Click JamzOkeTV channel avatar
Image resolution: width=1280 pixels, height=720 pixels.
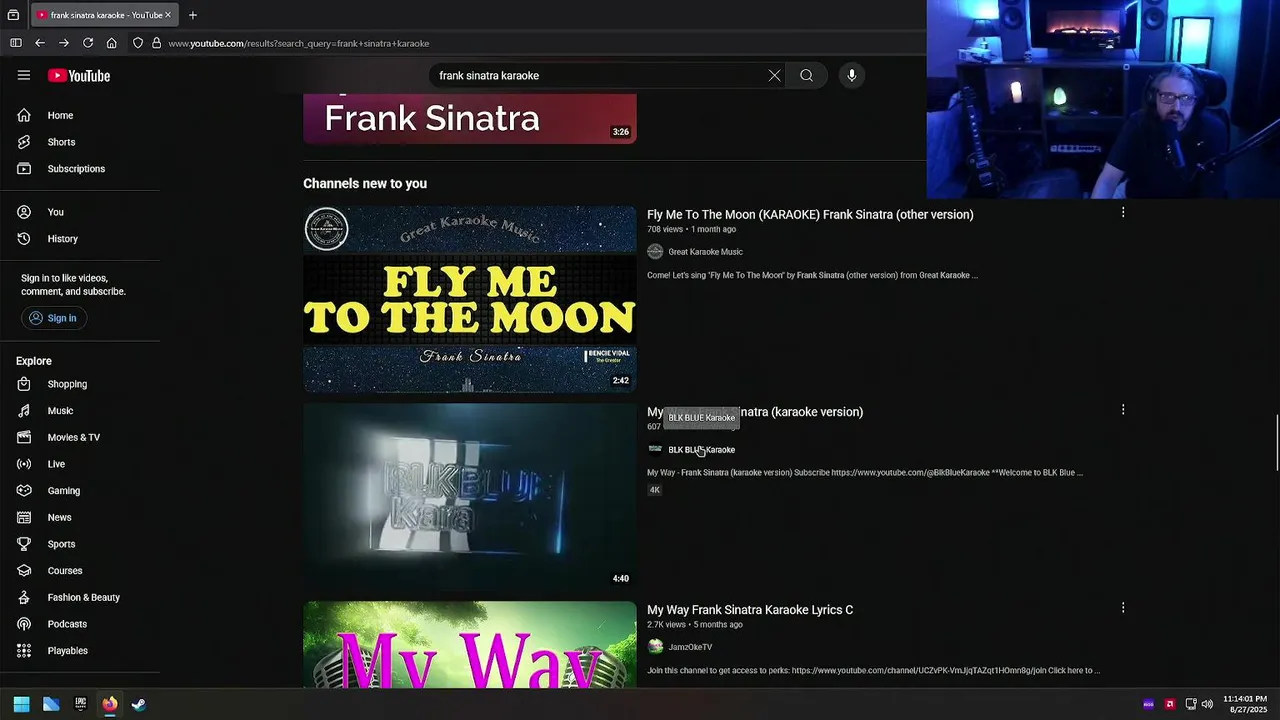point(655,647)
